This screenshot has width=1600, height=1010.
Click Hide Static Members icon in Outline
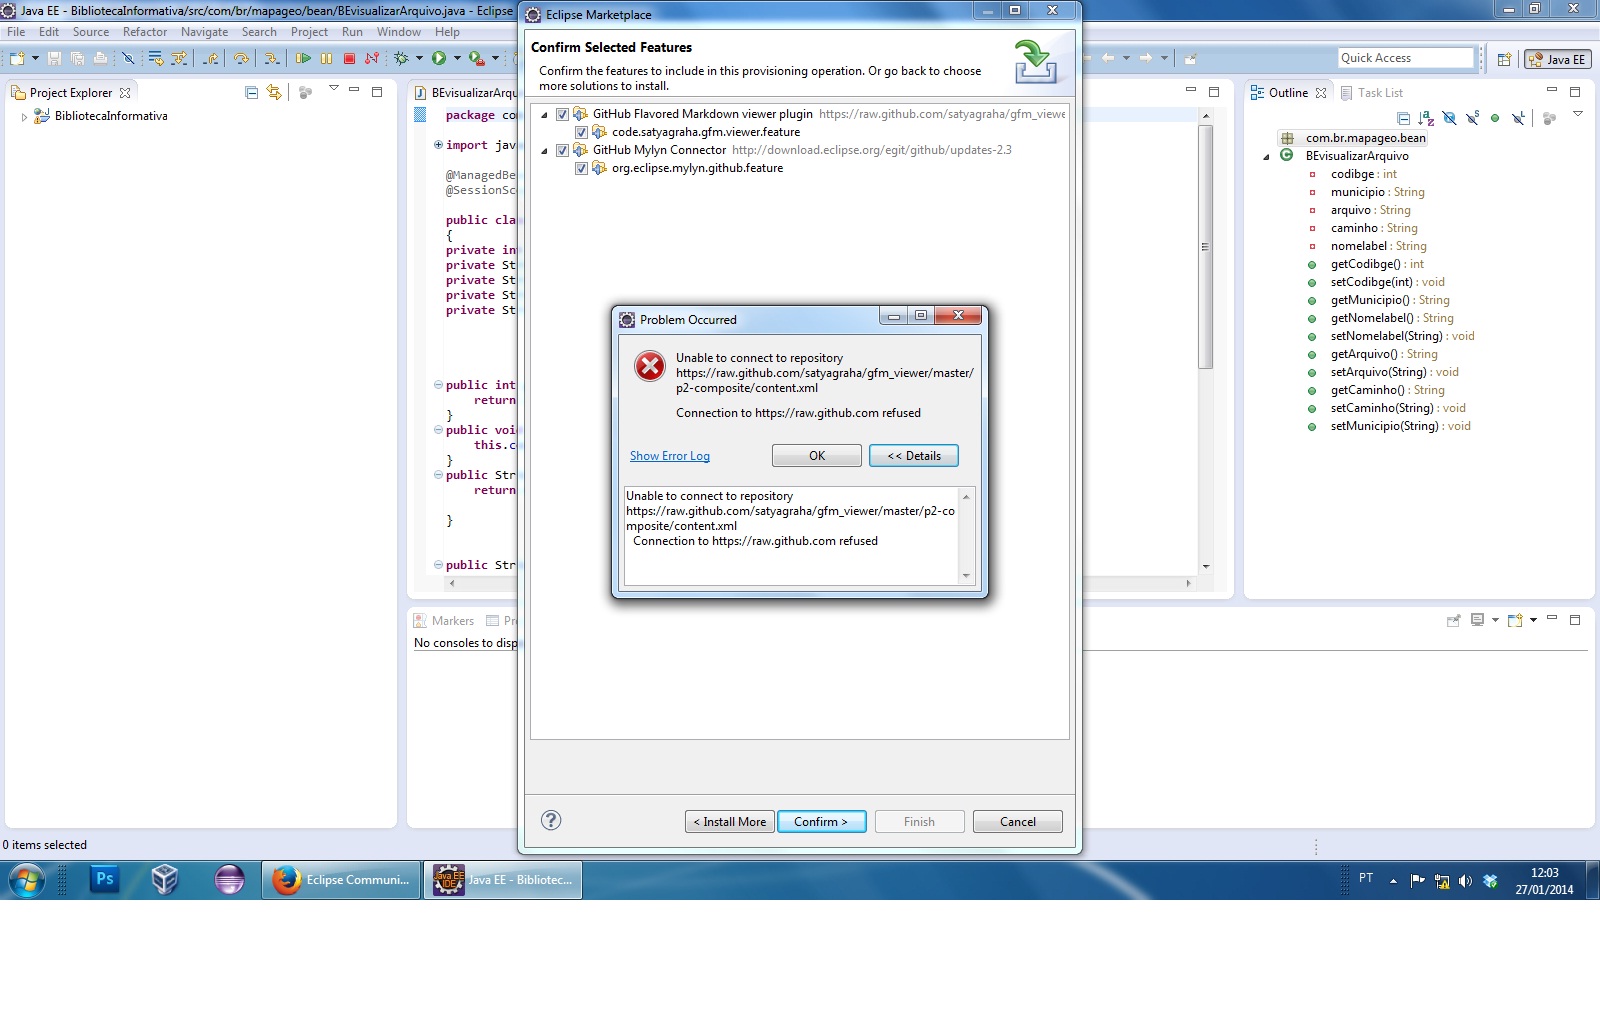[1472, 118]
